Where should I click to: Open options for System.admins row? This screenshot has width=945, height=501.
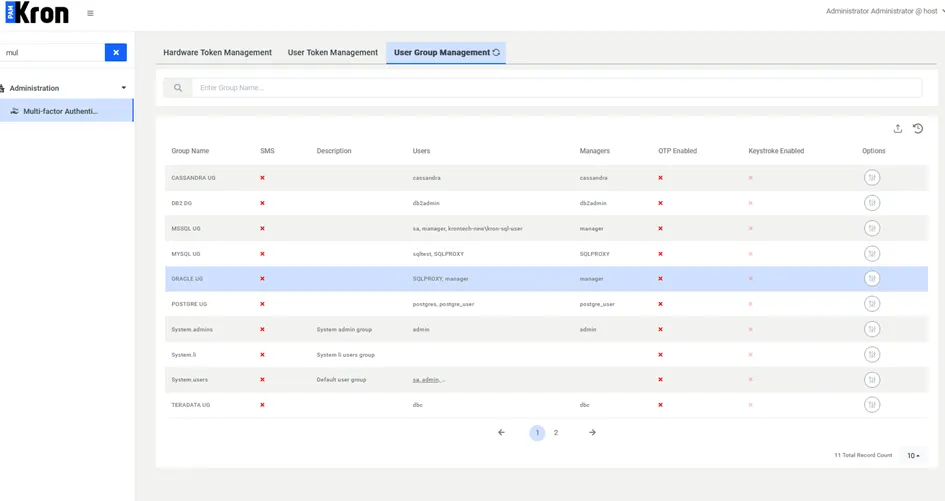[x=872, y=329]
